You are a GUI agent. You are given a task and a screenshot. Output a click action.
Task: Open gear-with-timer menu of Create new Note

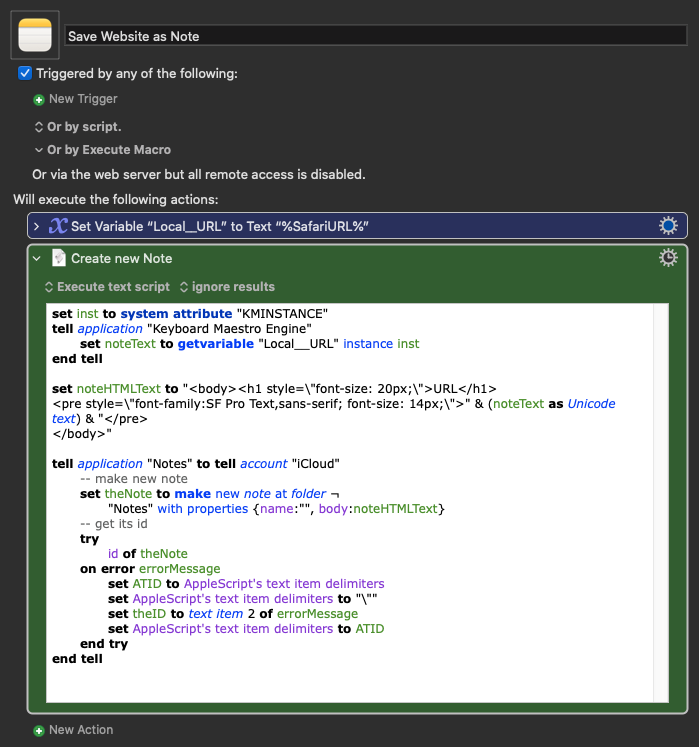click(x=668, y=258)
